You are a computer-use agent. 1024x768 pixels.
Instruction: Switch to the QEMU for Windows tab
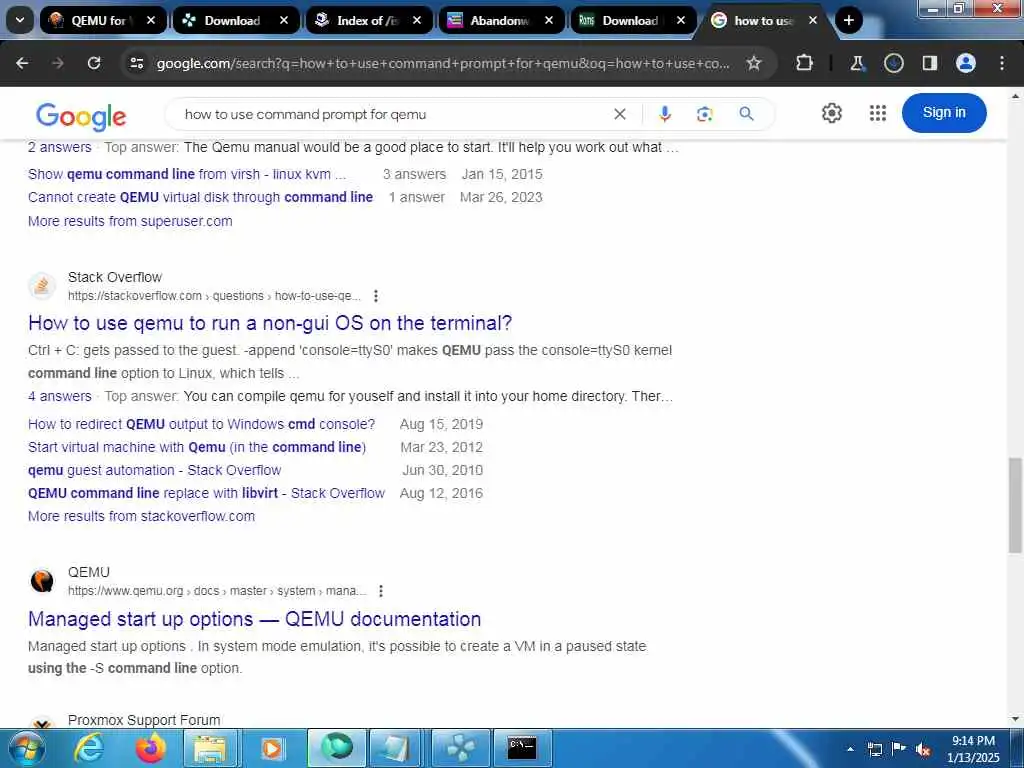(98, 20)
